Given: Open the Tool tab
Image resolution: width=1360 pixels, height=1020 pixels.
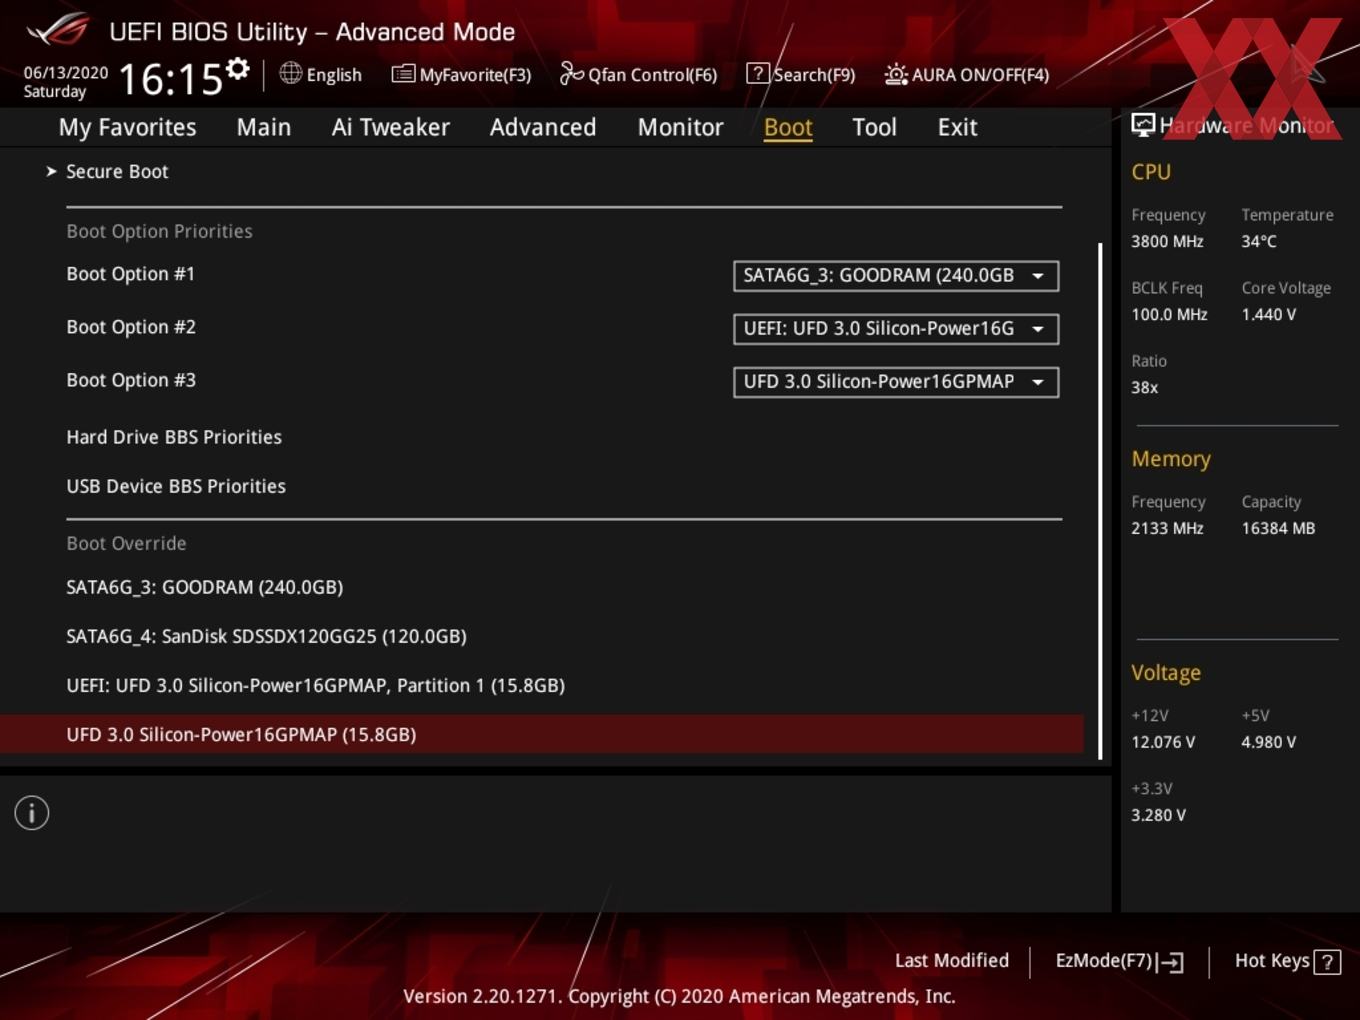Looking at the screenshot, I should point(874,128).
